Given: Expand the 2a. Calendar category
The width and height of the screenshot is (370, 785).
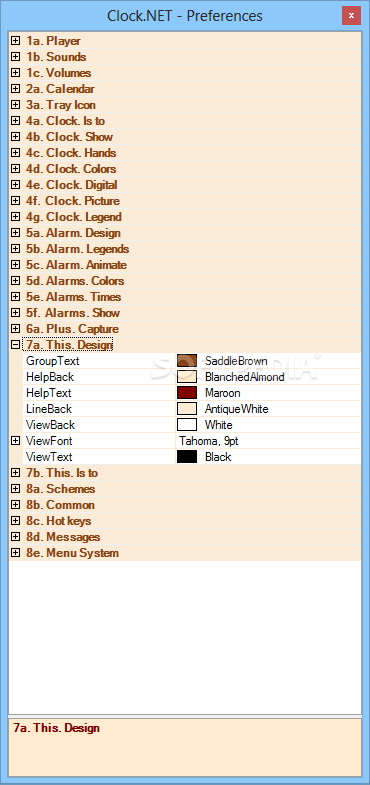Looking at the screenshot, I should [x=16, y=89].
